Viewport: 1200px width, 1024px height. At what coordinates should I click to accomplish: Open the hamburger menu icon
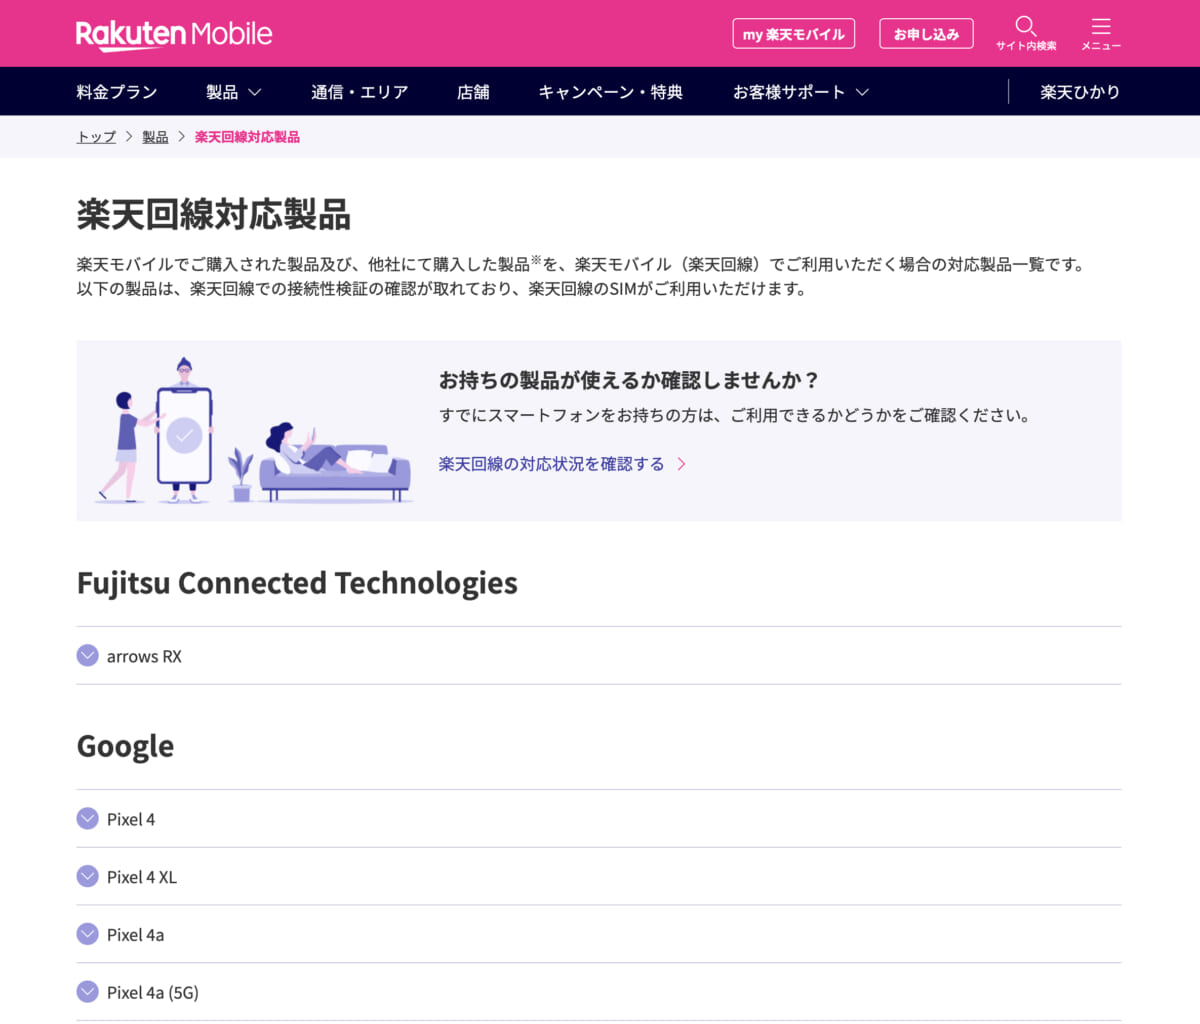pos(1100,27)
